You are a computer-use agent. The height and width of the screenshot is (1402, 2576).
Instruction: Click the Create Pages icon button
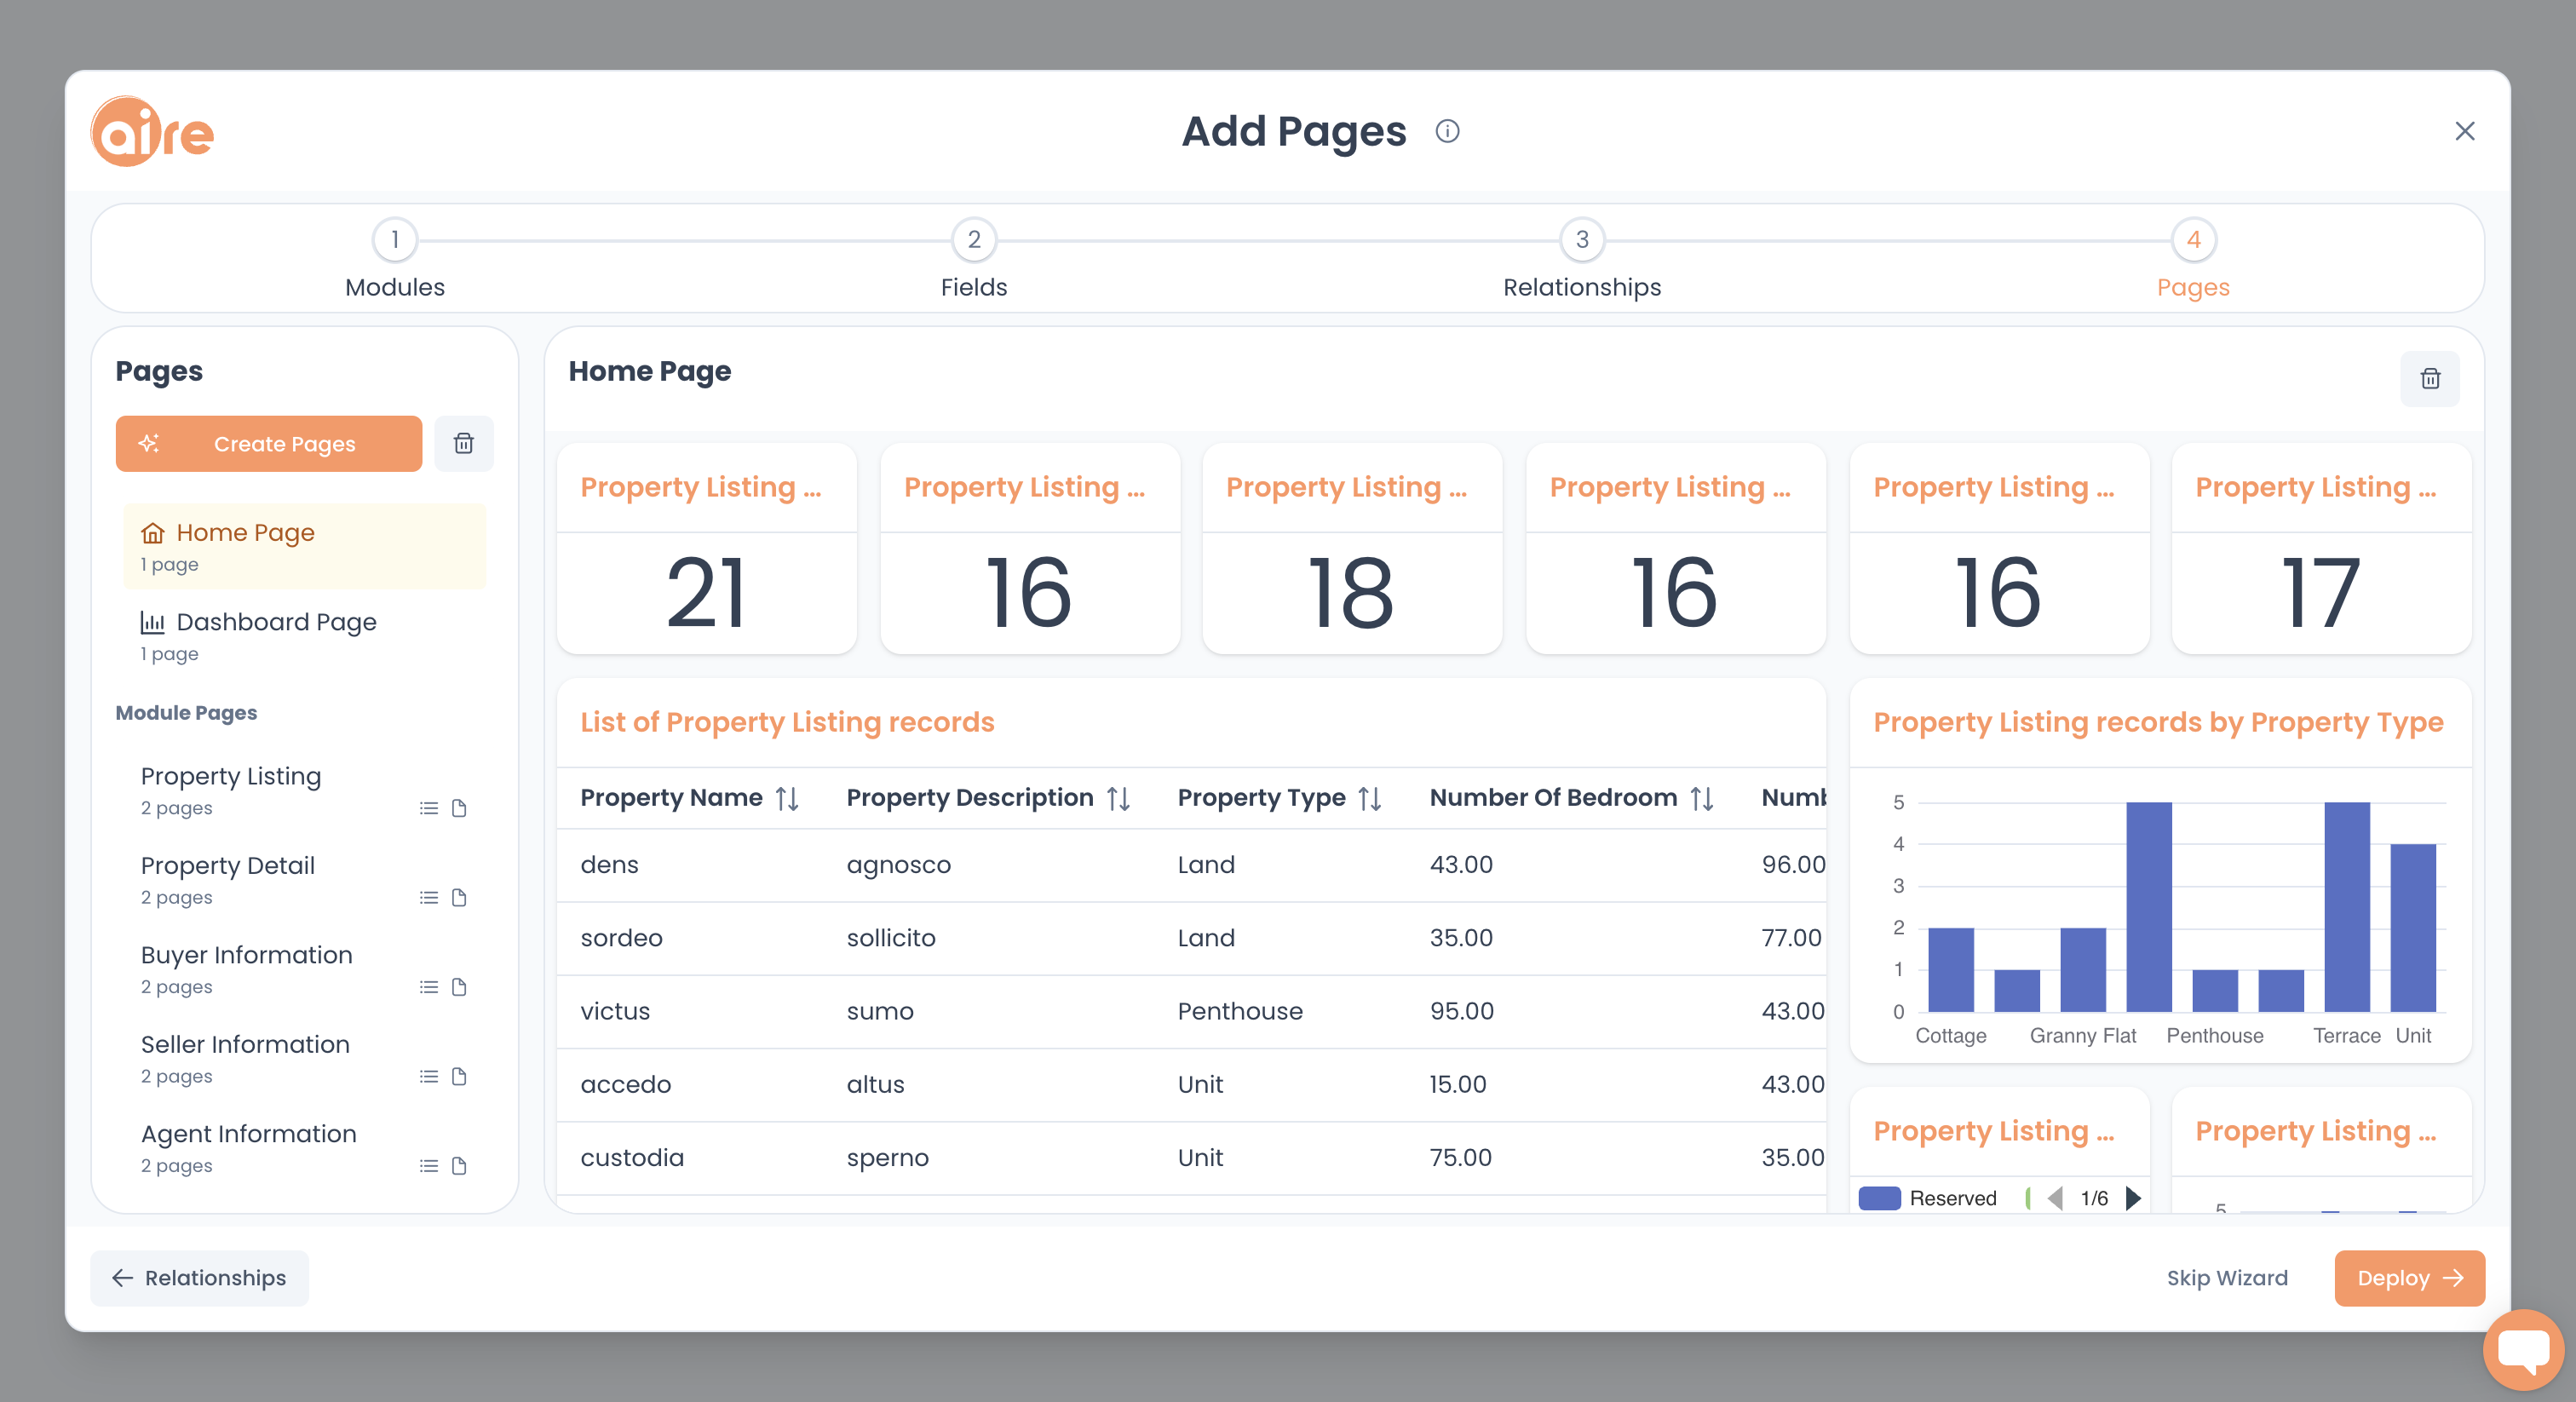(x=152, y=444)
